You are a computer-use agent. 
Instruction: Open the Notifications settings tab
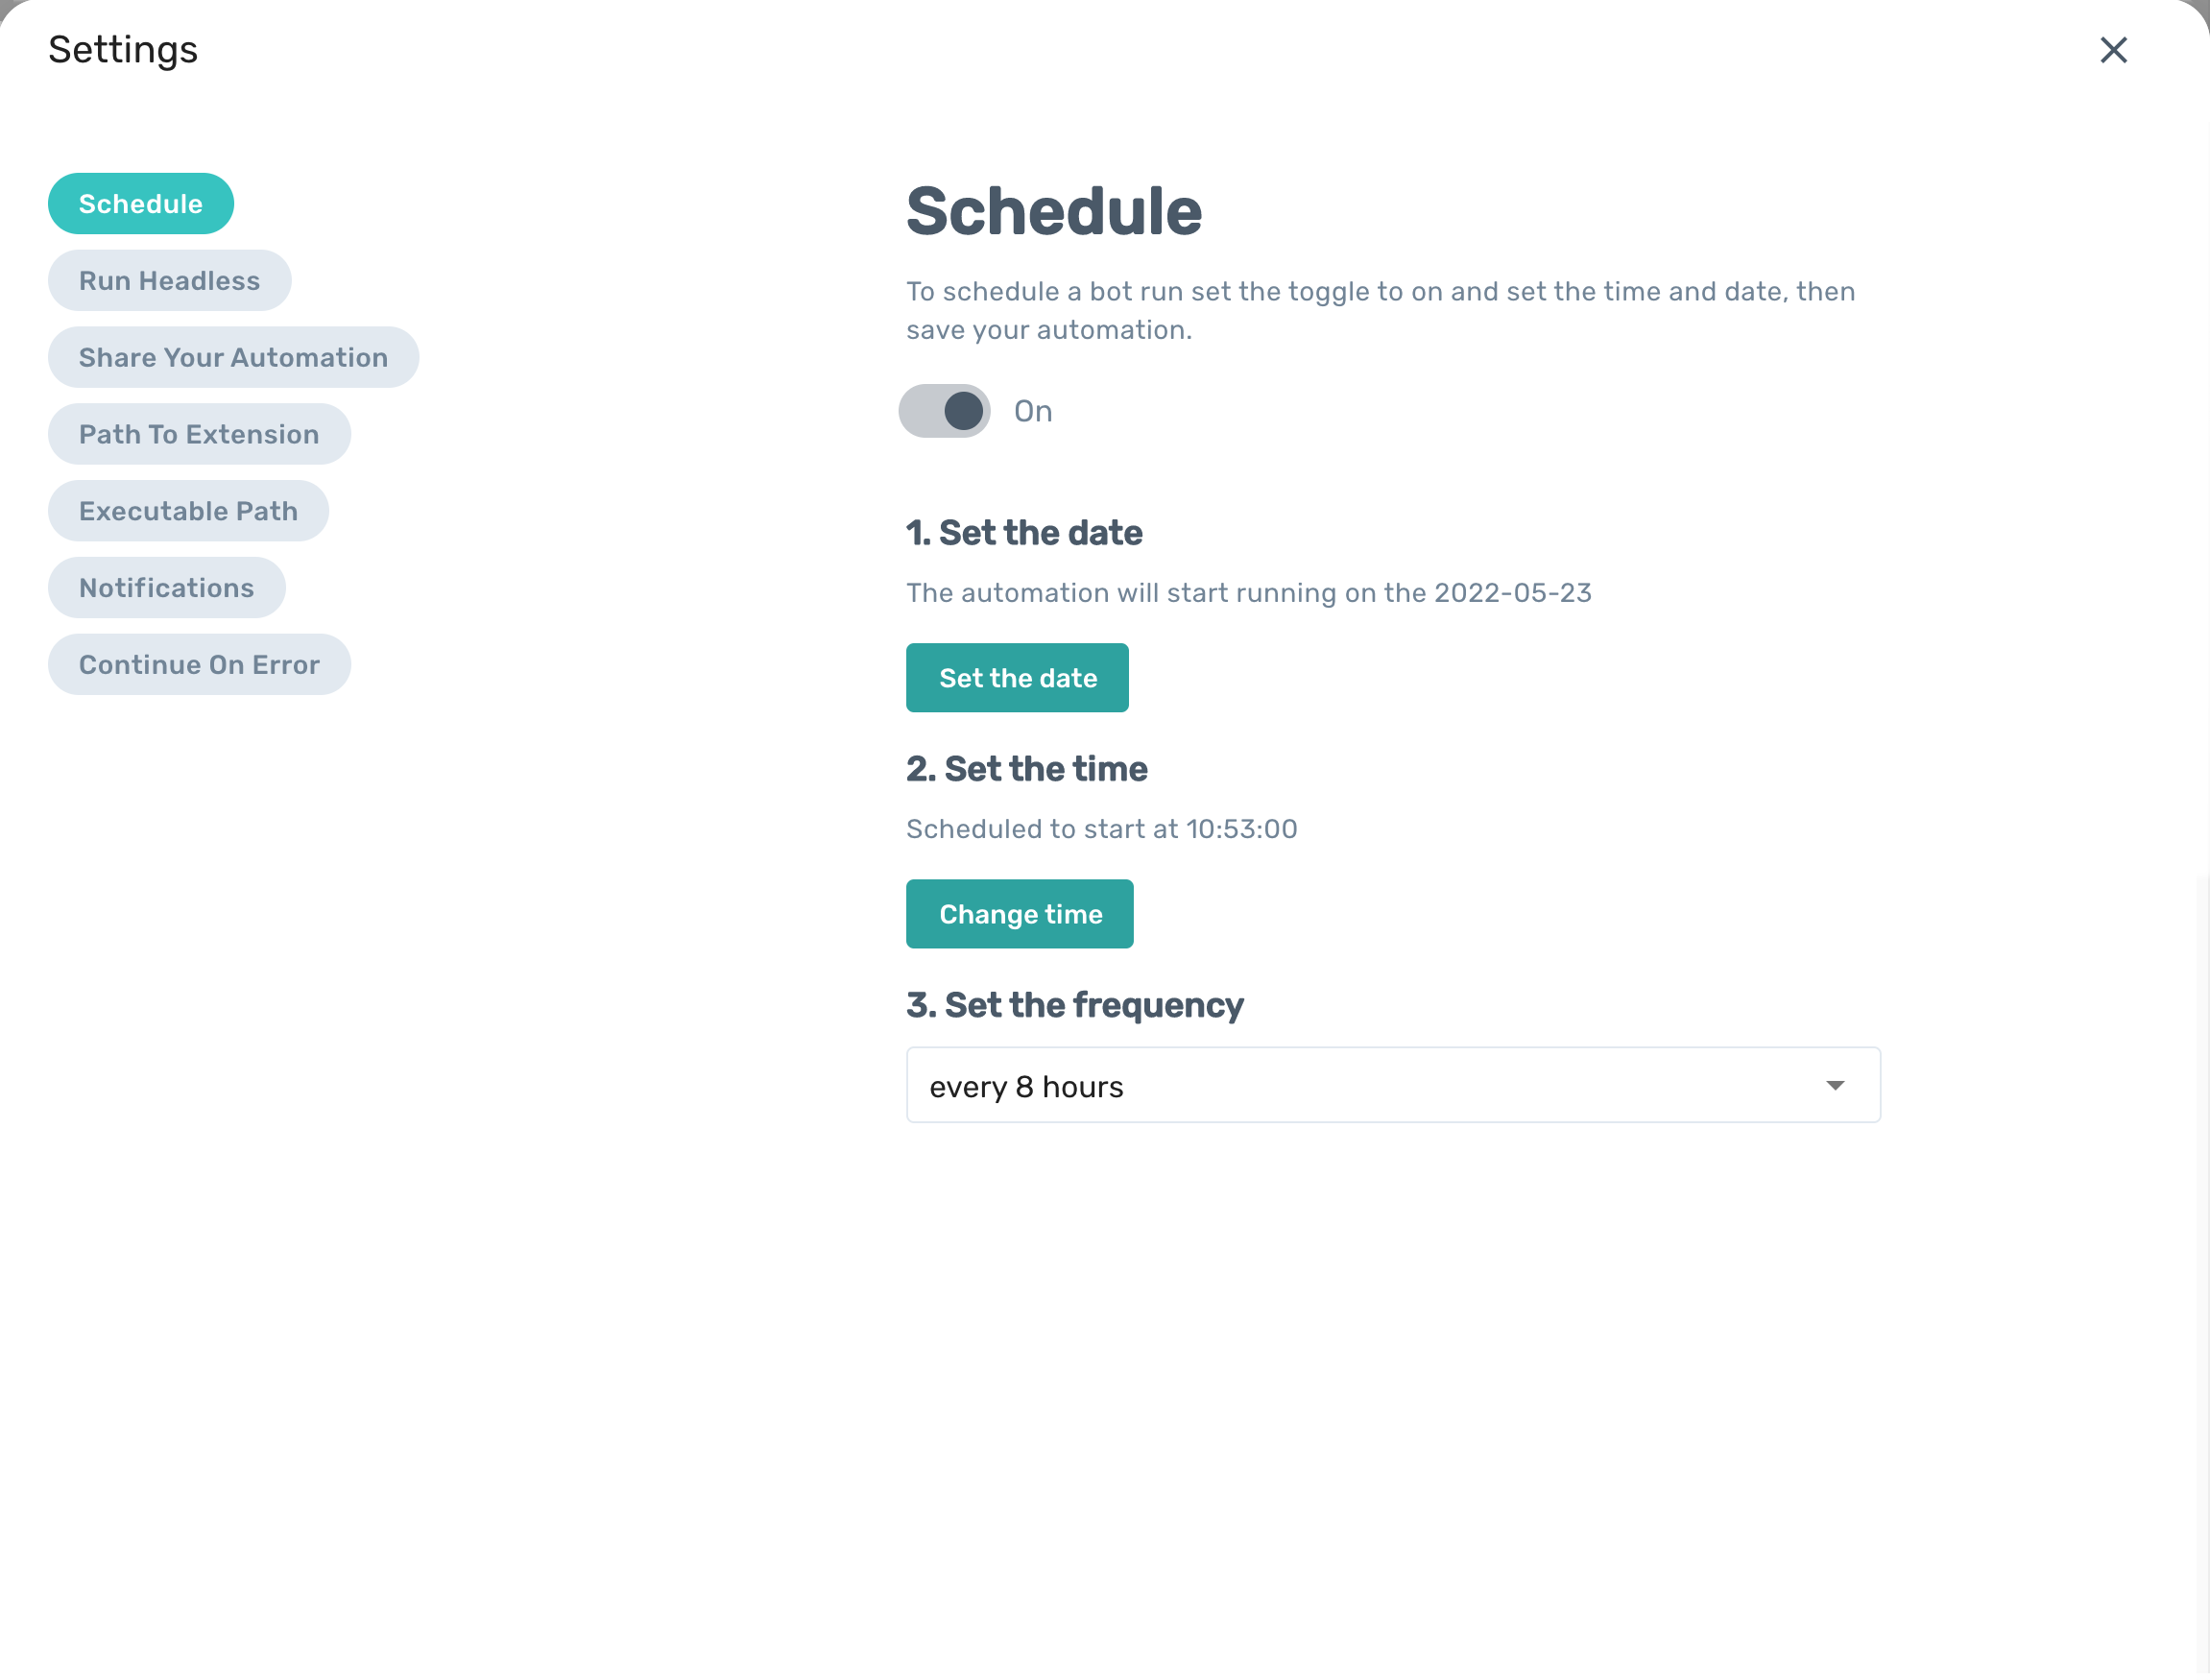166,588
